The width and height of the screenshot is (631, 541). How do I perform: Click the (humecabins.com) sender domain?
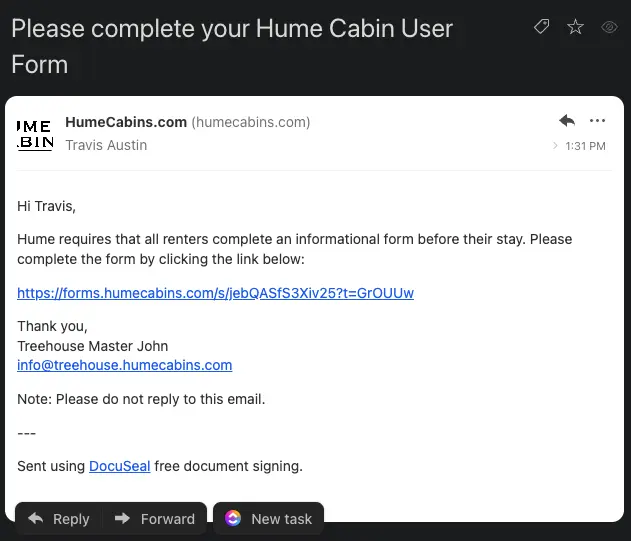tap(251, 122)
